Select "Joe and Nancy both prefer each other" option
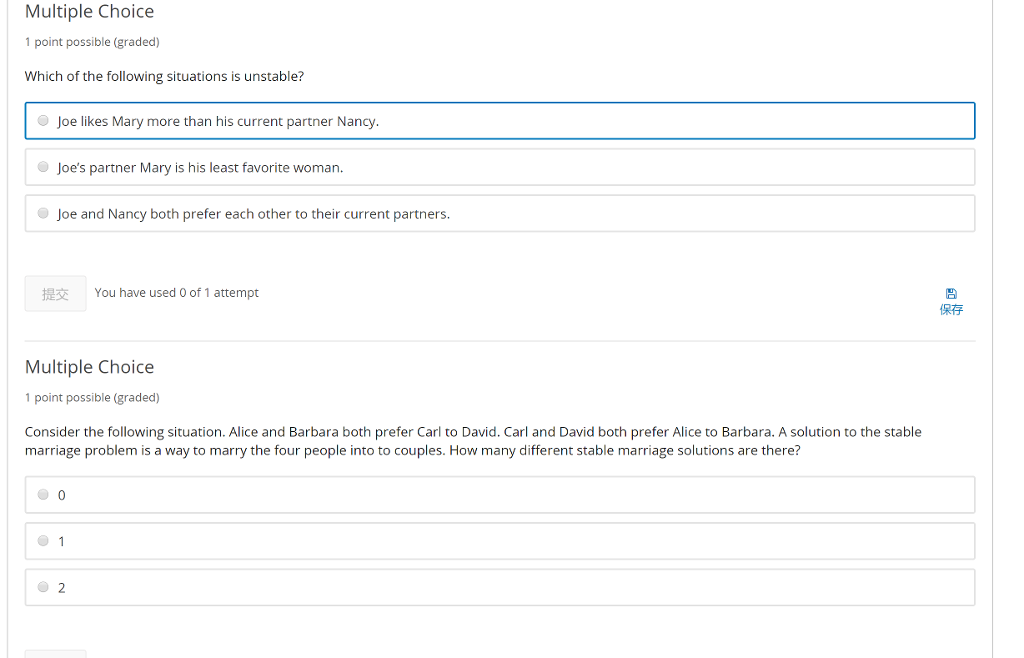 point(43,212)
